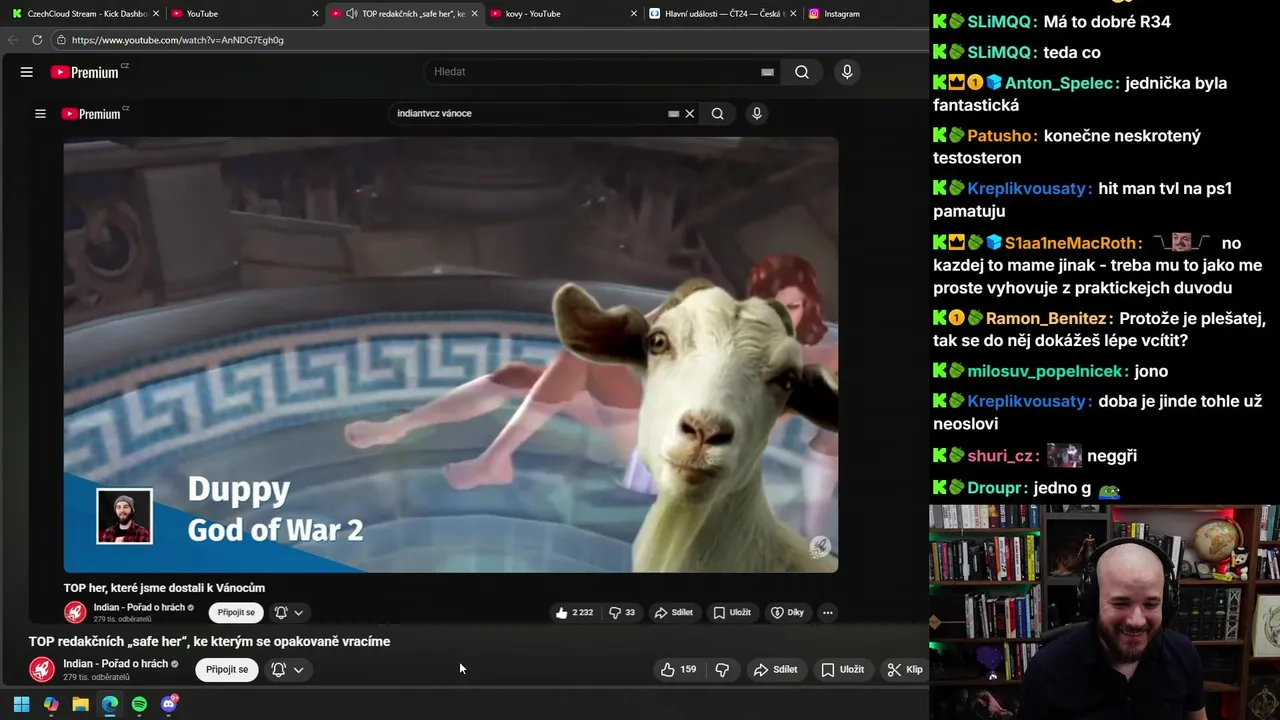Open the inner YouTube hamburger menu beside Premium logo
This screenshot has height=720, width=1280.
tap(40, 114)
